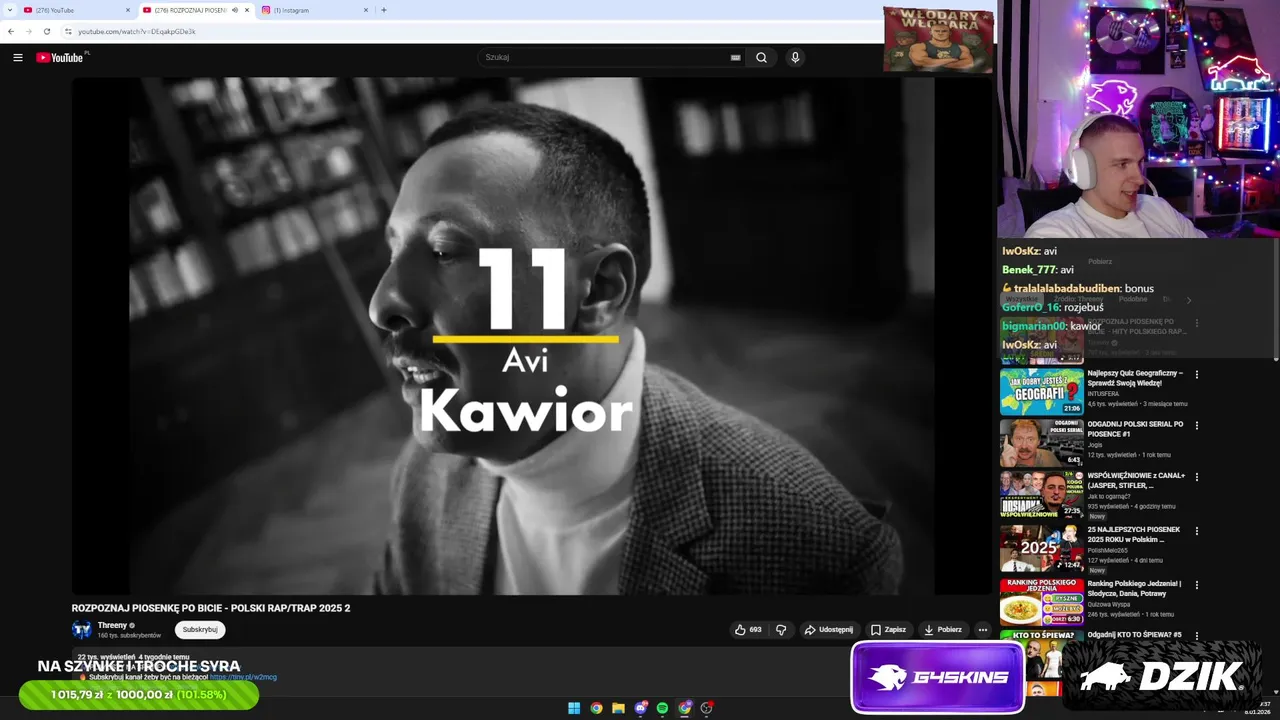Open ODGADNIJ POLSKI SERIAL PO PIOSENCE thumbnail
This screenshot has width=1280, height=720.
[1042, 443]
